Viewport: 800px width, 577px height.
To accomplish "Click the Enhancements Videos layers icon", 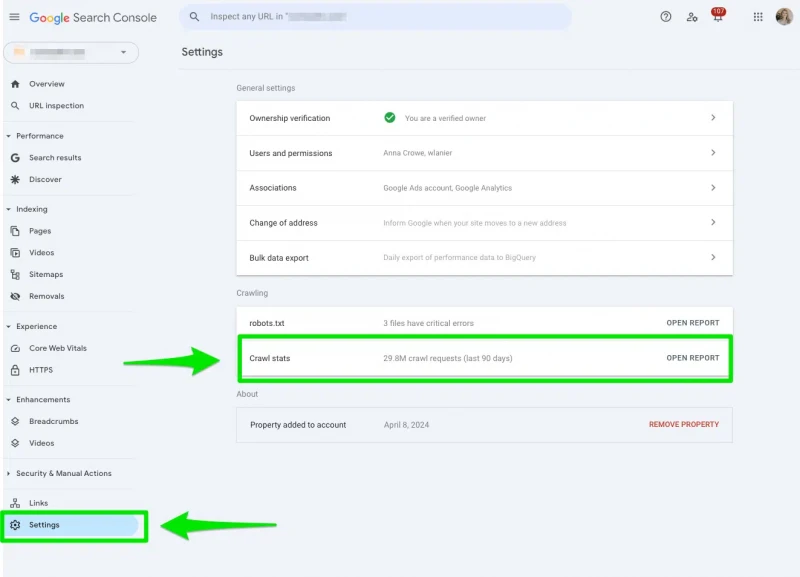I will tap(15, 443).
